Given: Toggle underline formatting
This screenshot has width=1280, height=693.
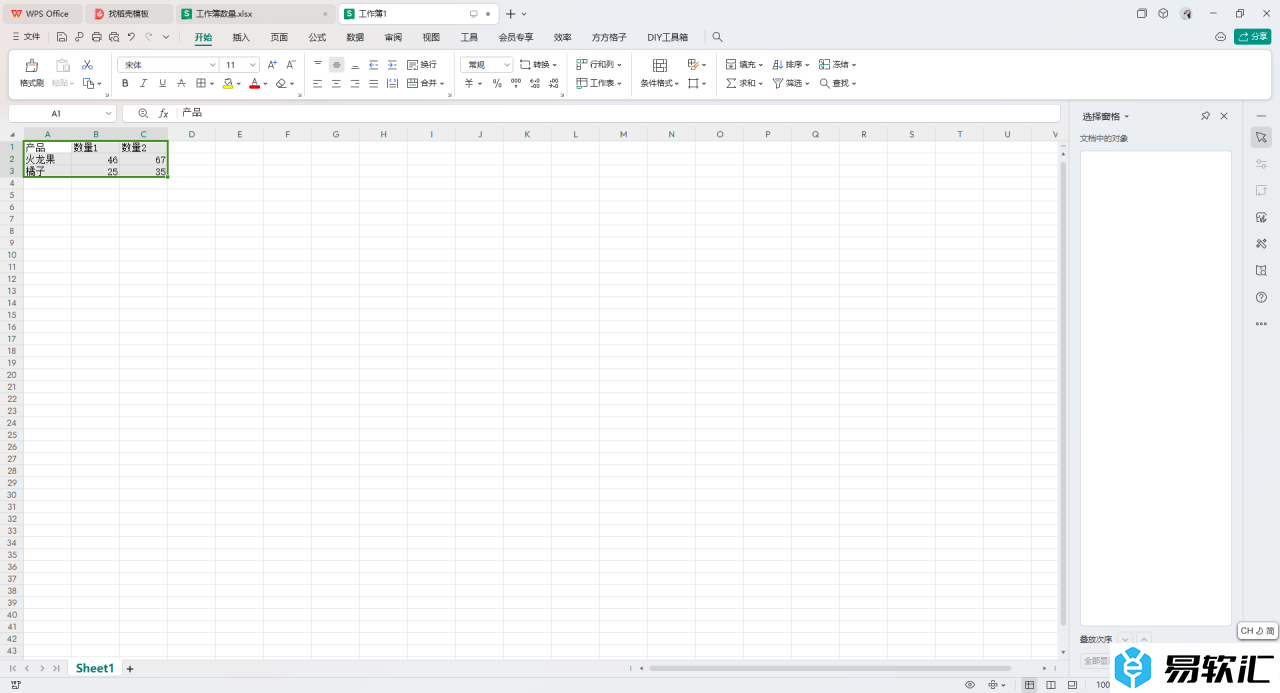Looking at the screenshot, I should pos(162,83).
